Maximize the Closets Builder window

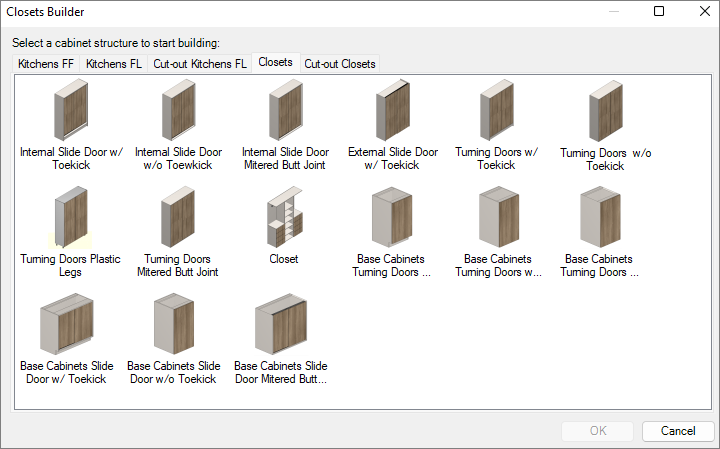pyautogui.click(x=659, y=11)
